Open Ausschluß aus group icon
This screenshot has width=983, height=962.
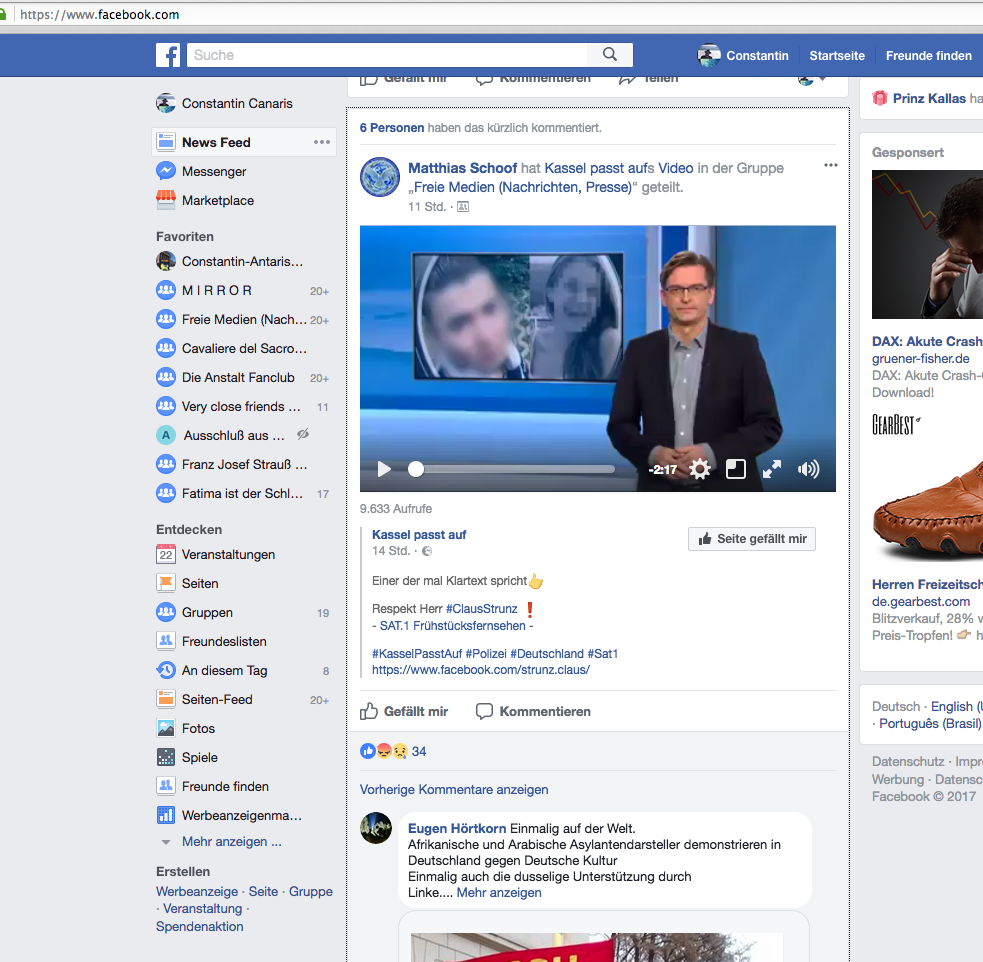pos(166,435)
